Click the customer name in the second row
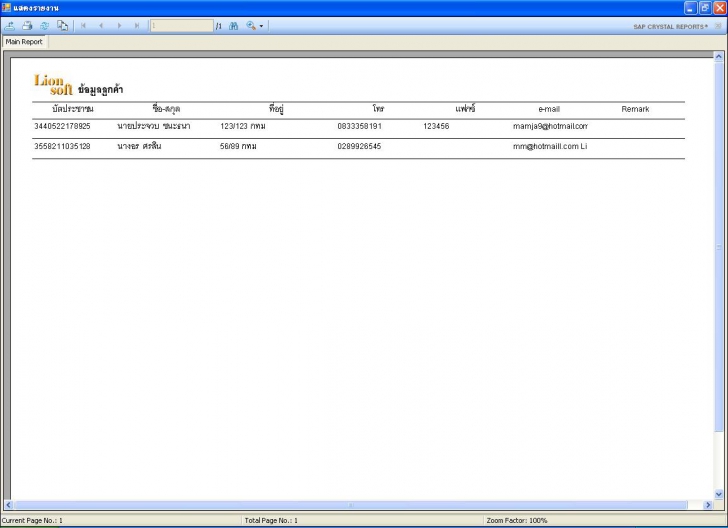This screenshot has width=728, height=528. point(139,146)
